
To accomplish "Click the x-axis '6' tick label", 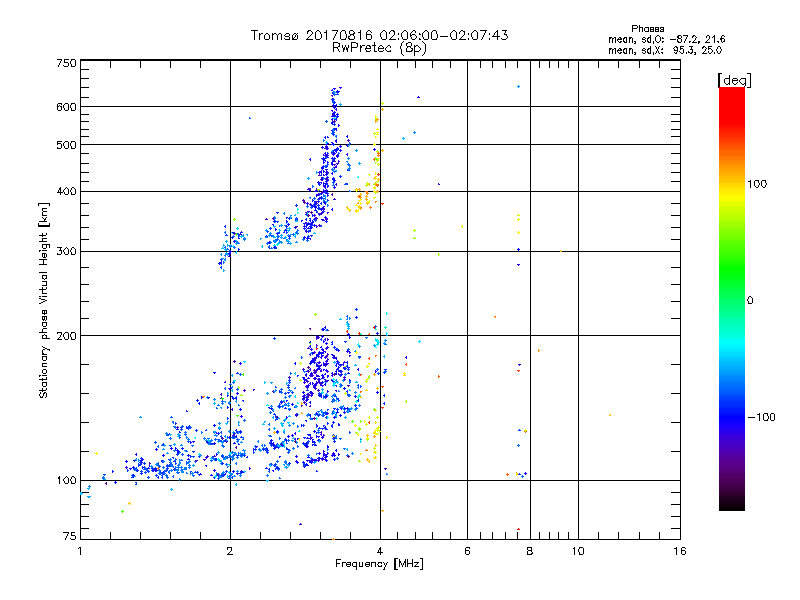I will click(x=467, y=551).
